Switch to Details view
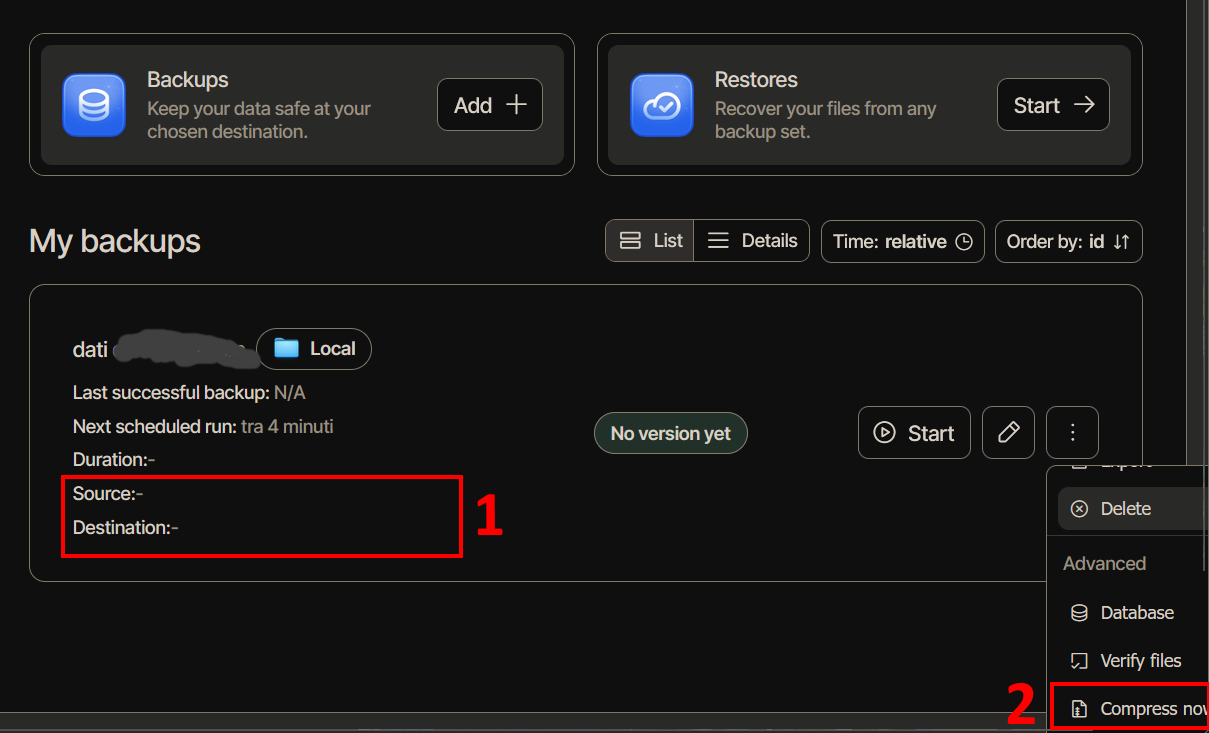The image size is (1209, 733). coord(752,241)
